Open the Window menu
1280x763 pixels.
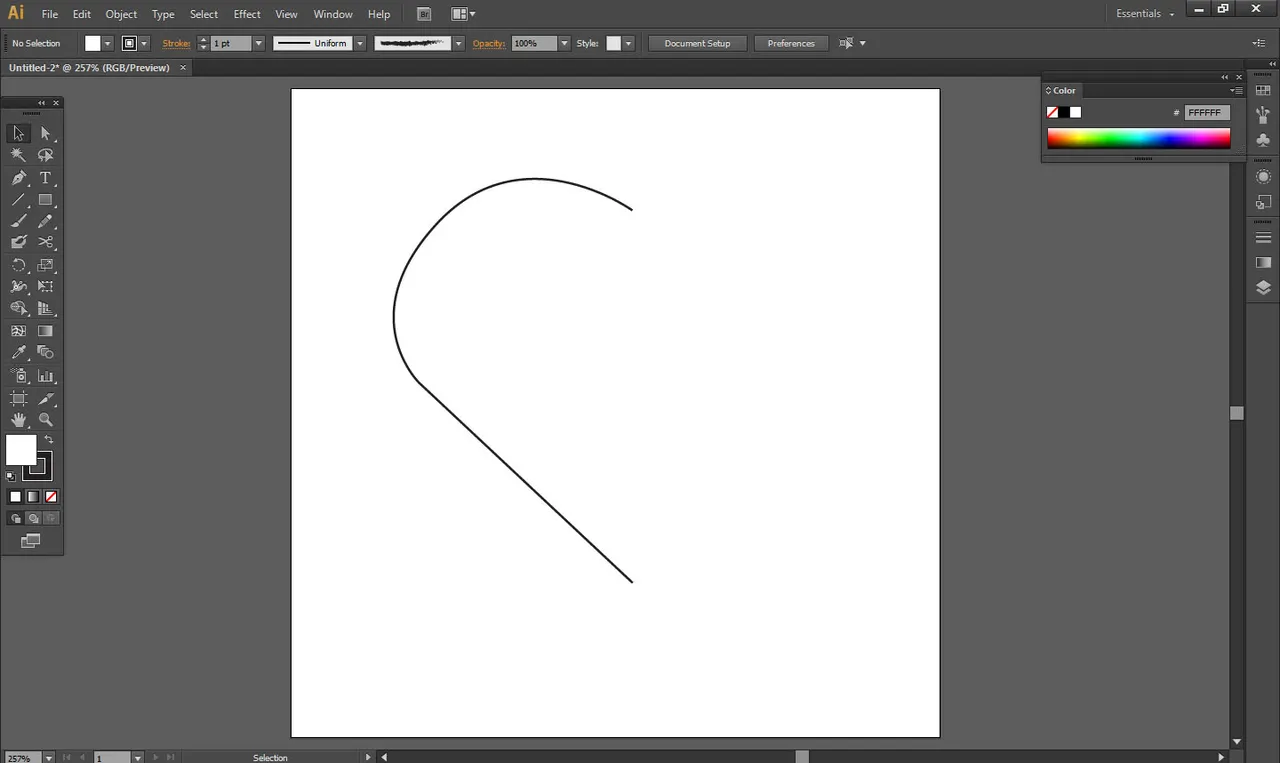pos(333,14)
